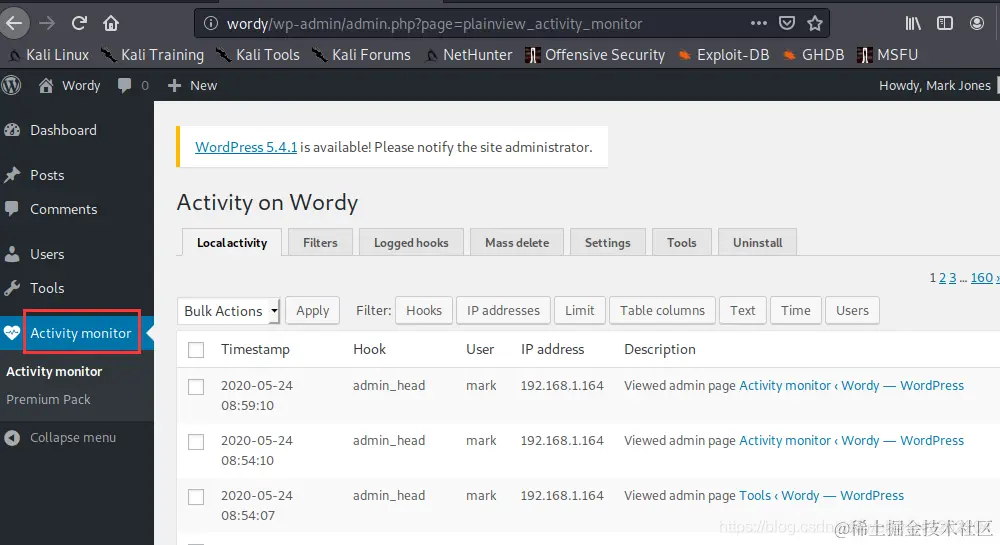Viewport: 1000px width, 545px height.
Task: Go to pagination page 3
Action: (953, 278)
